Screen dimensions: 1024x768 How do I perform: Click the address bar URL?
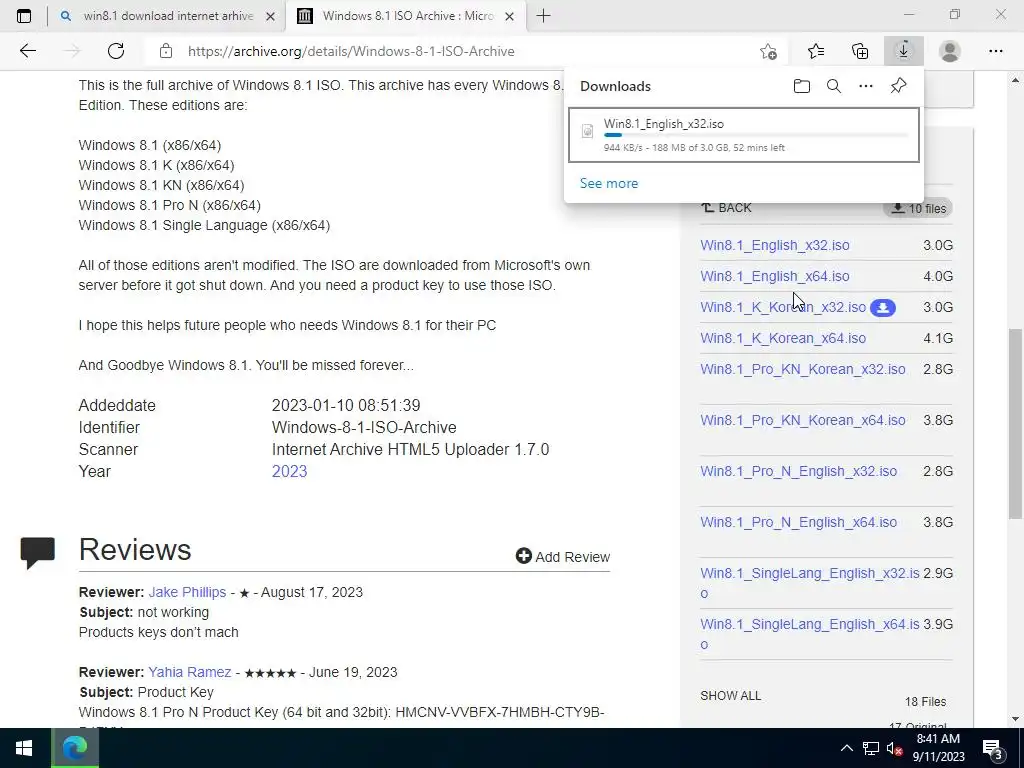tap(351, 51)
